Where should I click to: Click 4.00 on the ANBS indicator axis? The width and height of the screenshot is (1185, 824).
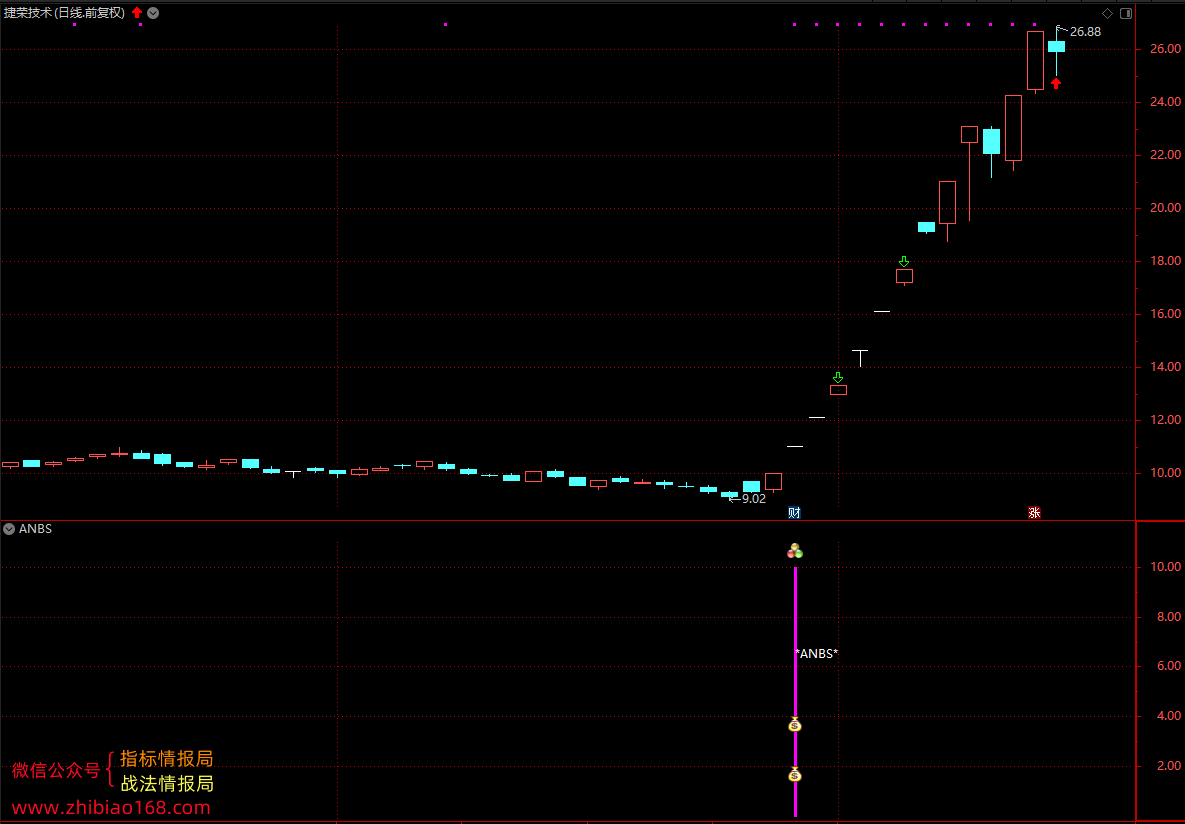(x=1168, y=715)
